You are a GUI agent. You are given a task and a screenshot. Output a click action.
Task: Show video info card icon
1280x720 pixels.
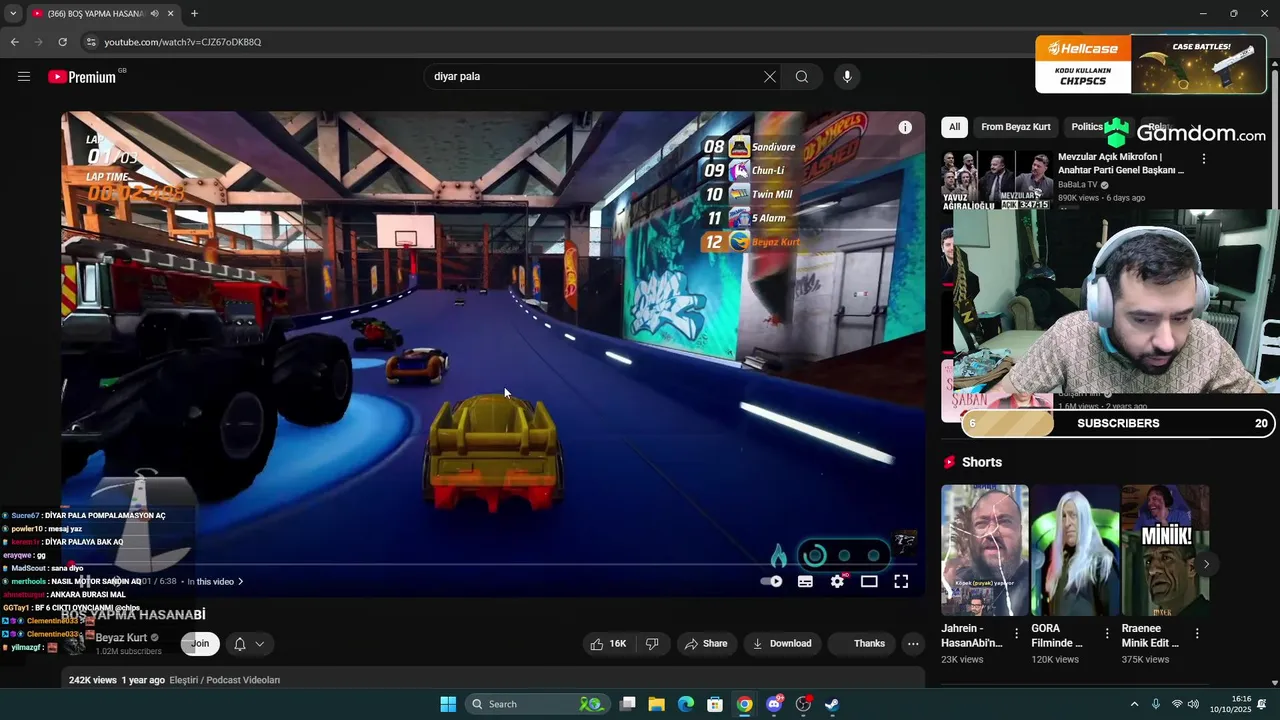coord(905,127)
